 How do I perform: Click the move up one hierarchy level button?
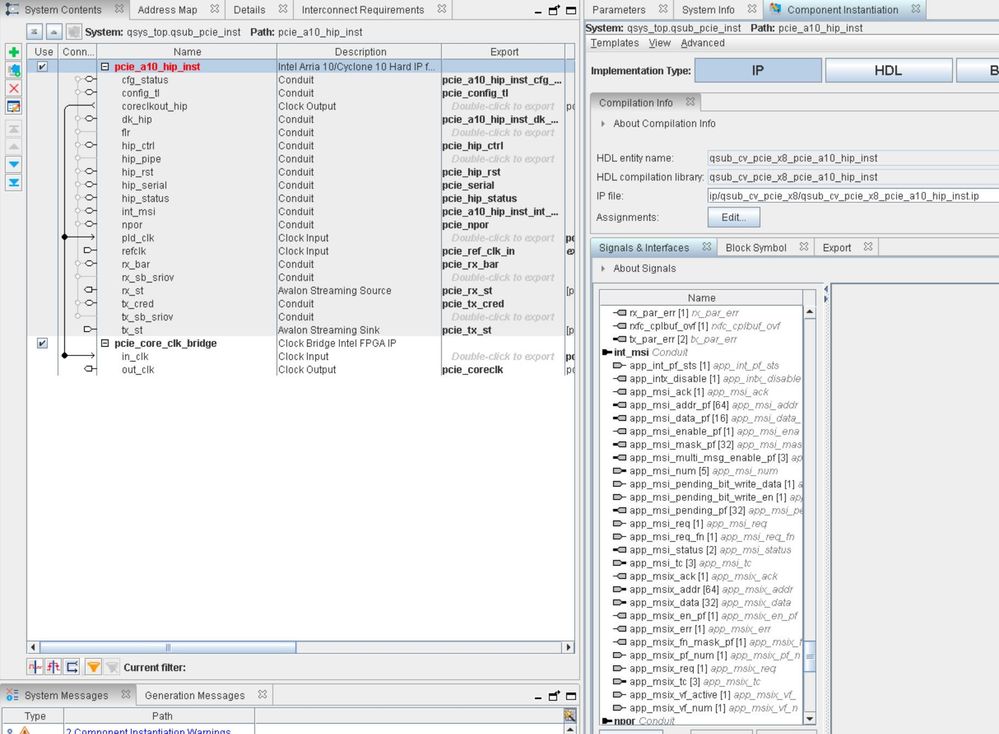pos(54,32)
